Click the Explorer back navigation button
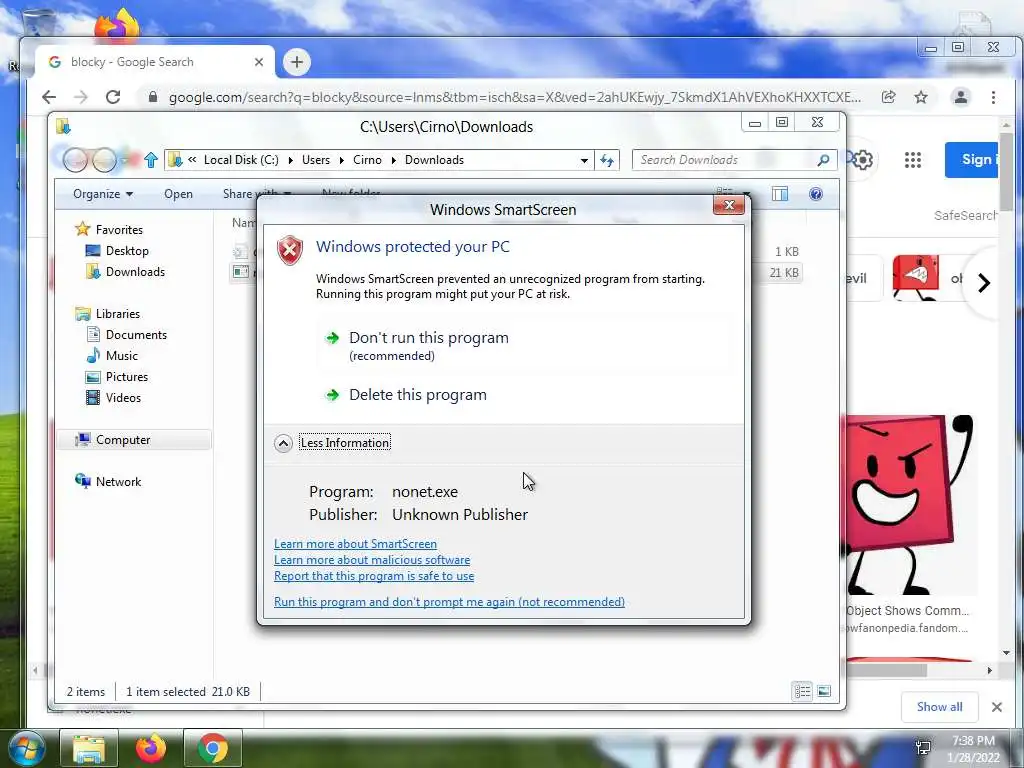Screen dimensions: 1024x768 coord(75,160)
